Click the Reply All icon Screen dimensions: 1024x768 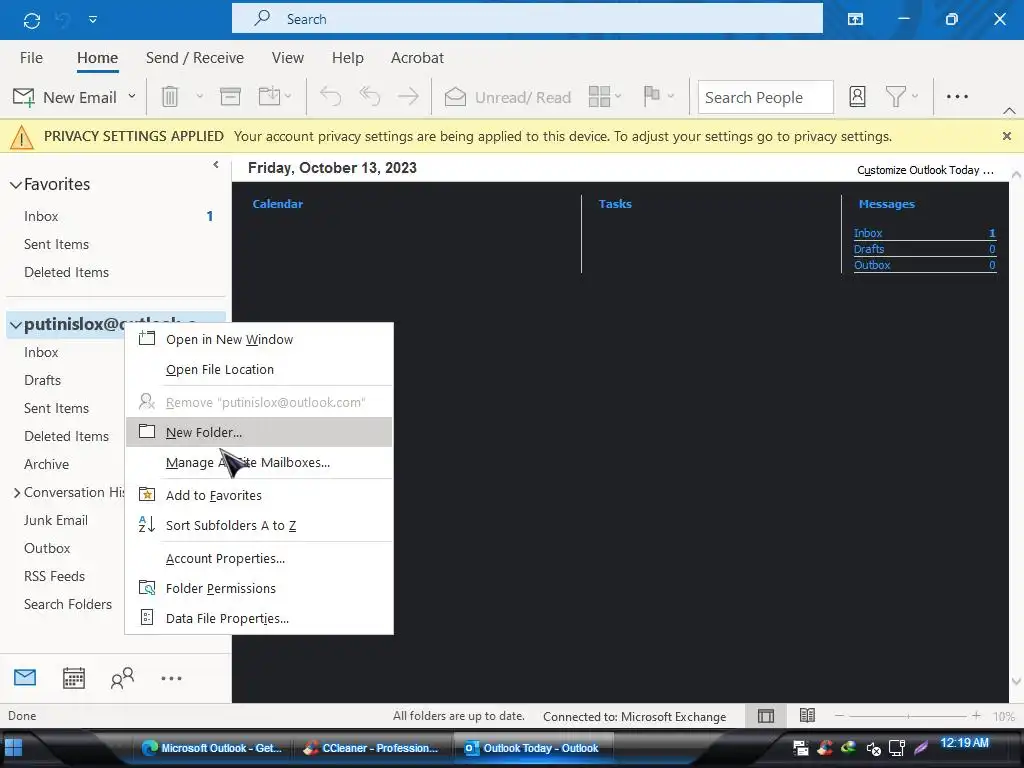[x=370, y=97]
